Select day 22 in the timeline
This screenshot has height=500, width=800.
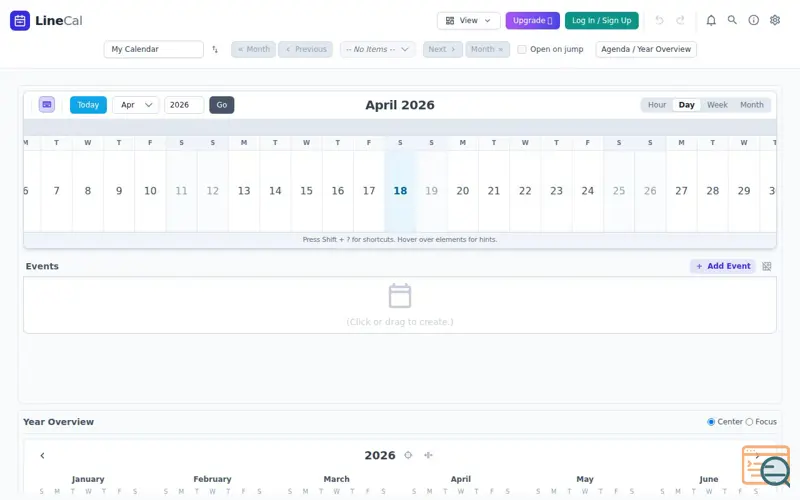[x=525, y=191]
